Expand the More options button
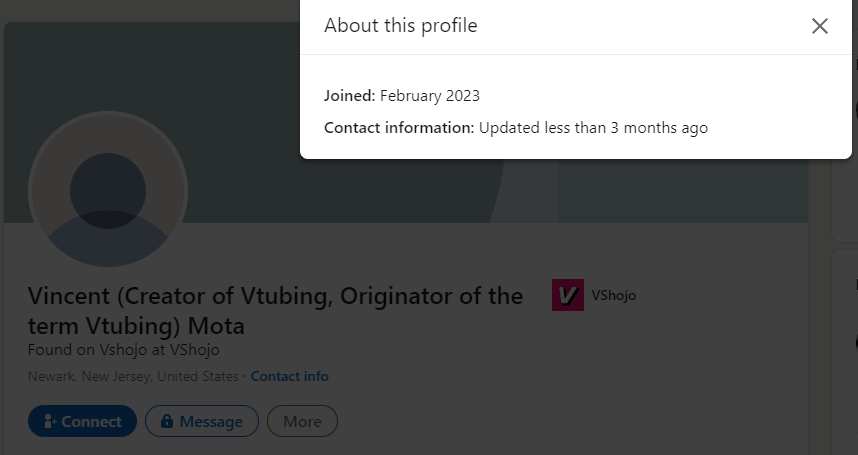This screenshot has height=455, width=858. click(x=302, y=421)
